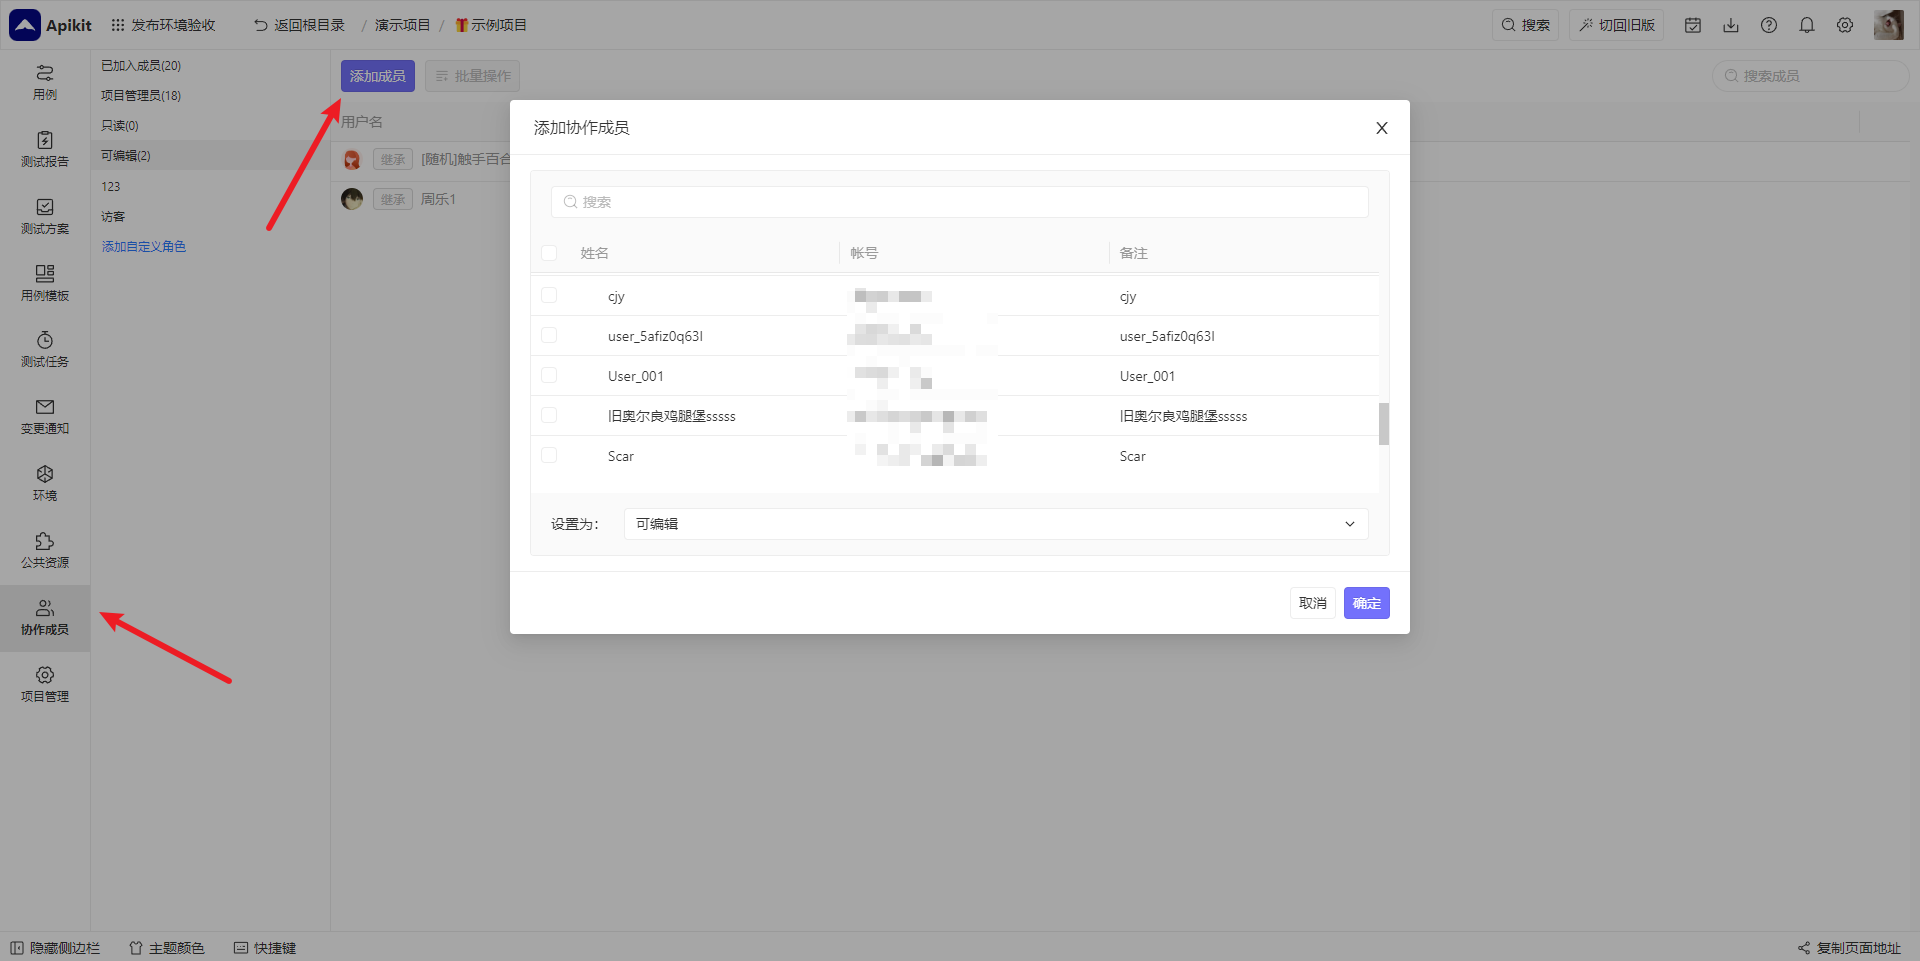Screen dimensions: 1920x961
Task: Open 测试任务 in the left sidebar
Action: (45, 350)
